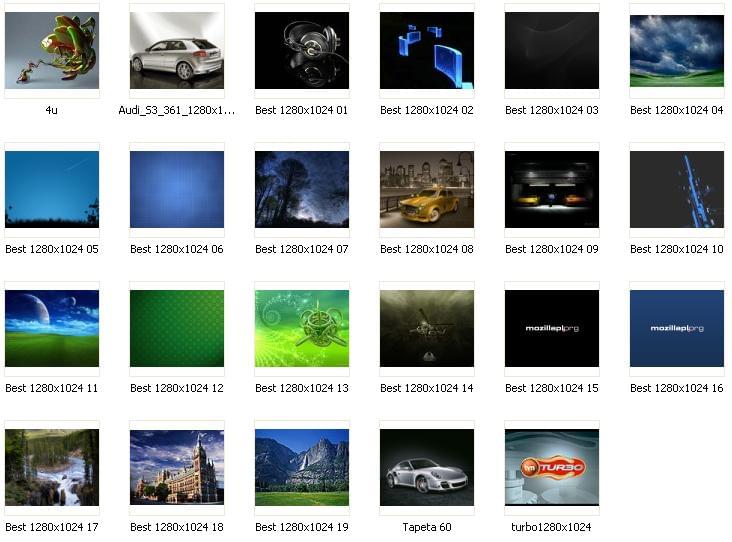This screenshot has width=732, height=542.
Task: Click the file name 'turbo1280x1024'
Action: [x=551, y=527]
